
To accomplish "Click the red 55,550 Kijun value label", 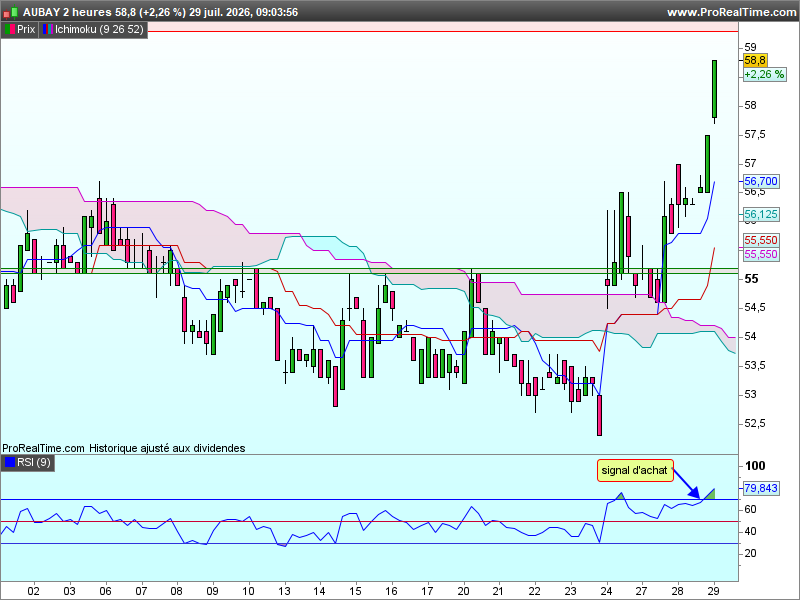I will 761,240.
